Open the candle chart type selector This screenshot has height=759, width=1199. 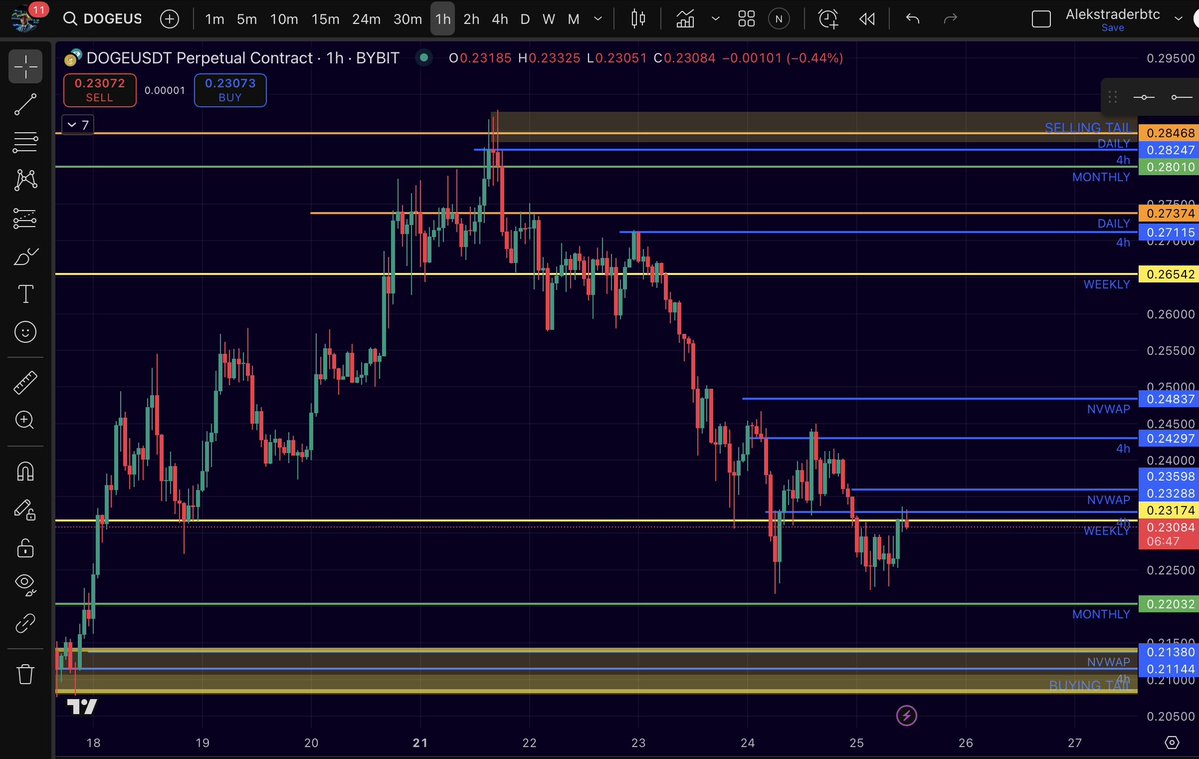[x=638, y=19]
